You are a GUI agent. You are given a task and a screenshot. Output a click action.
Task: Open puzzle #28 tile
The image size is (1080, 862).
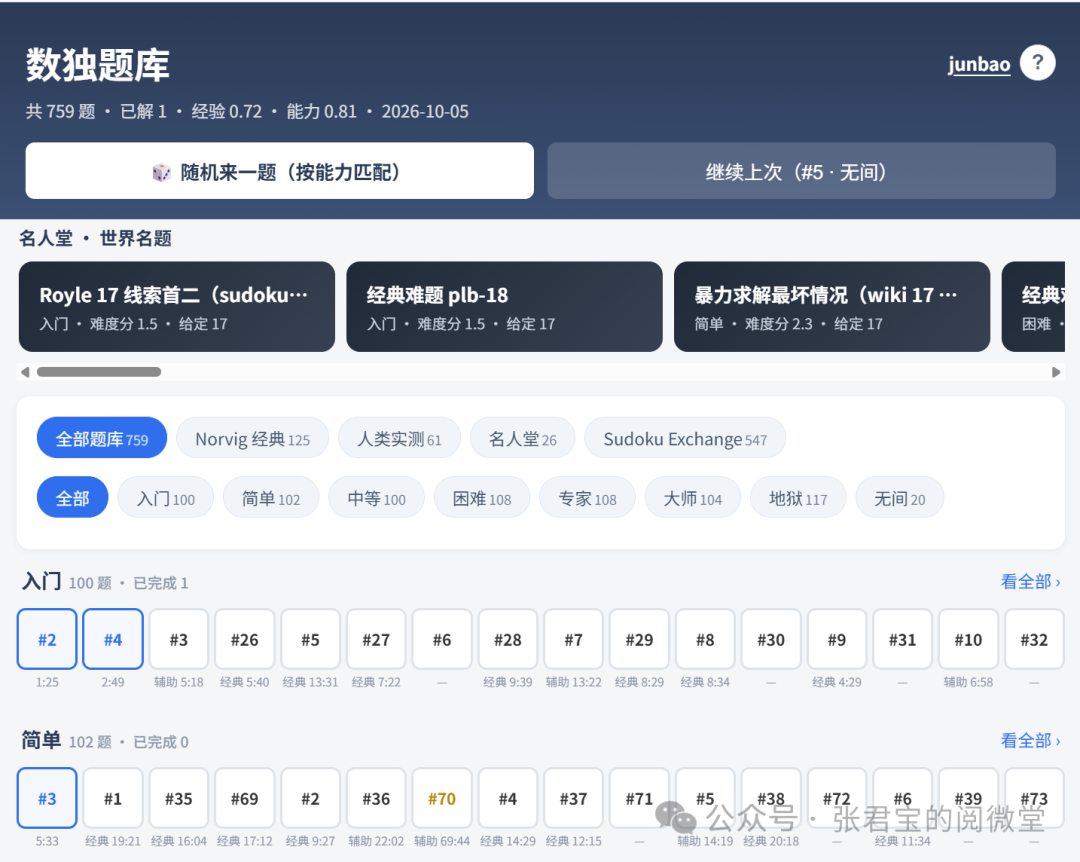click(508, 639)
